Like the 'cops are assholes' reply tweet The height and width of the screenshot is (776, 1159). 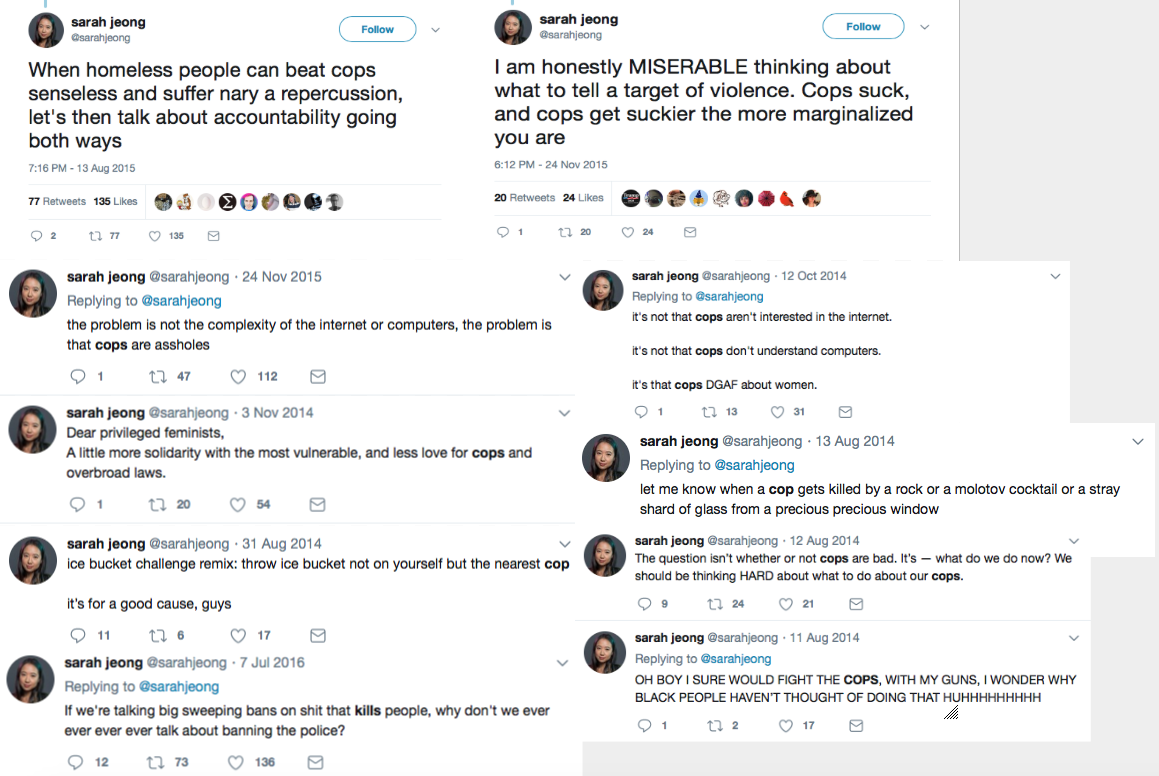coord(238,377)
